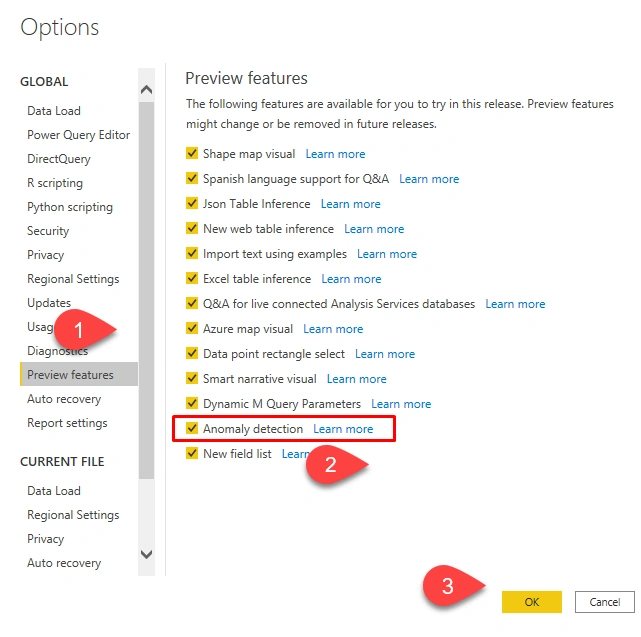Open Learn more for Json Table Inference
The height and width of the screenshot is (637, 641).
[x=350, y=204]
